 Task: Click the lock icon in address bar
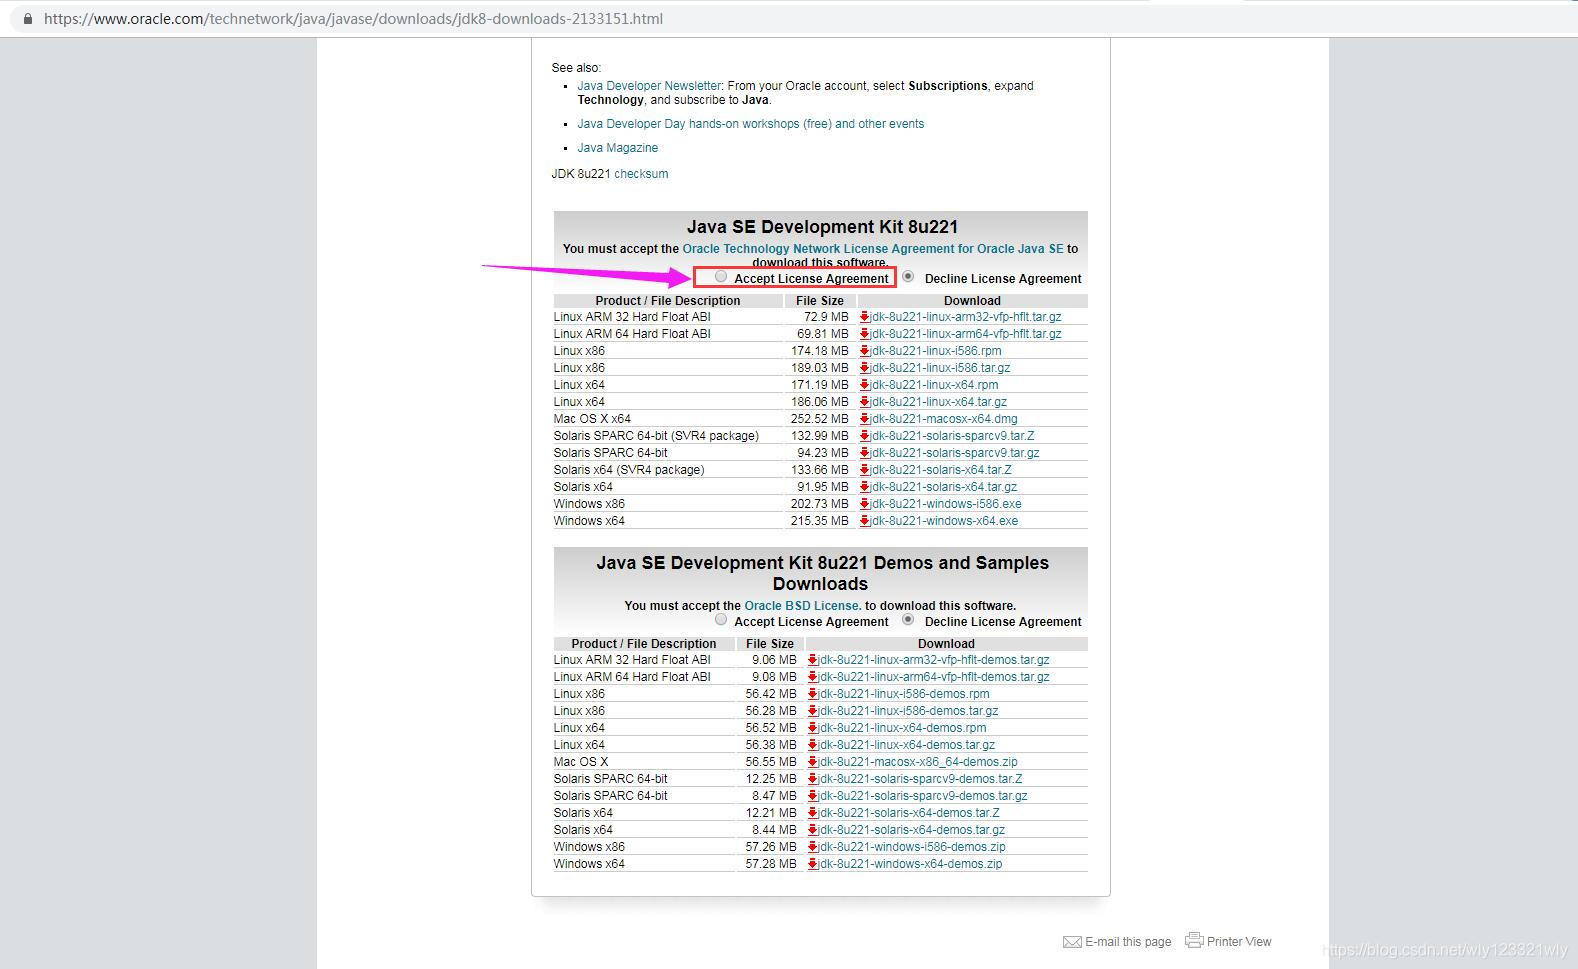point(28,19)
